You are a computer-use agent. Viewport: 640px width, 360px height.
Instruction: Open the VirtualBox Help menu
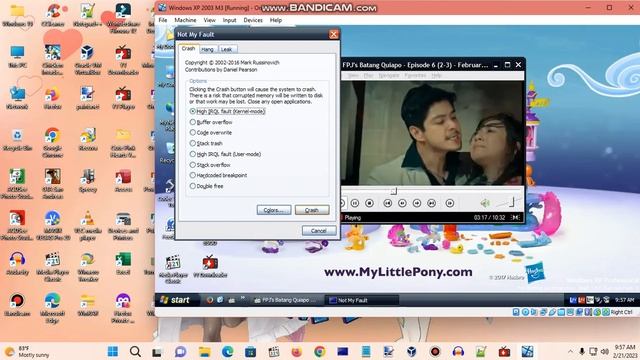pyautogui.click(x=276, y=20)
